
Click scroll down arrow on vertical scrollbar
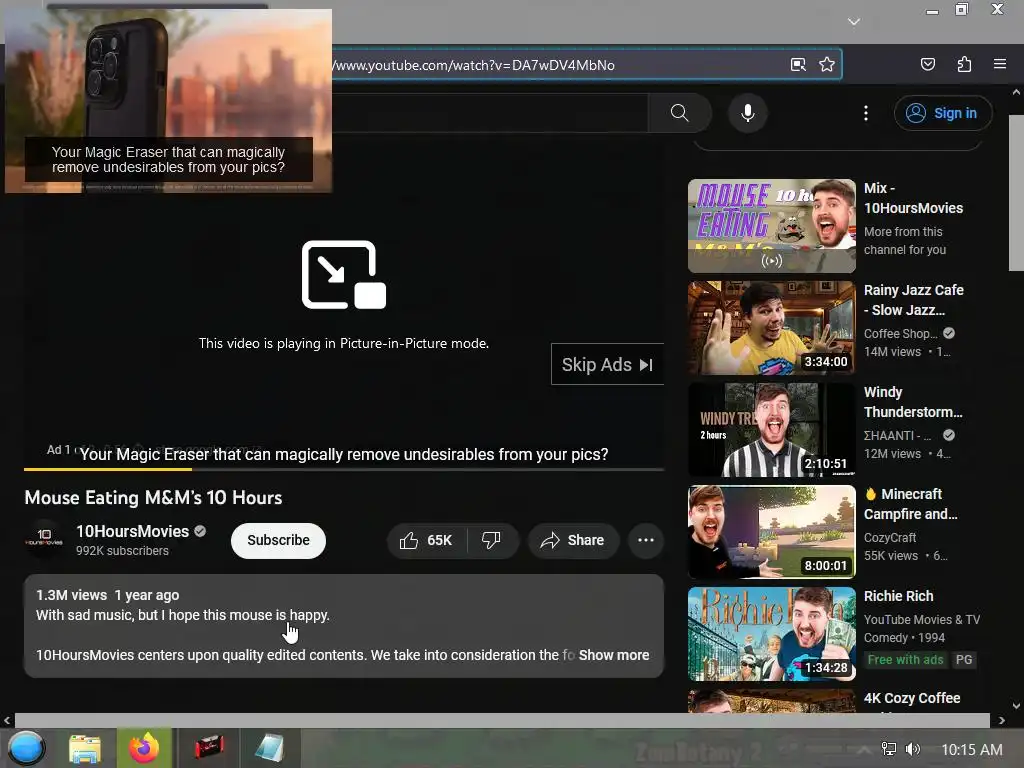click(x=1016, y=706)
